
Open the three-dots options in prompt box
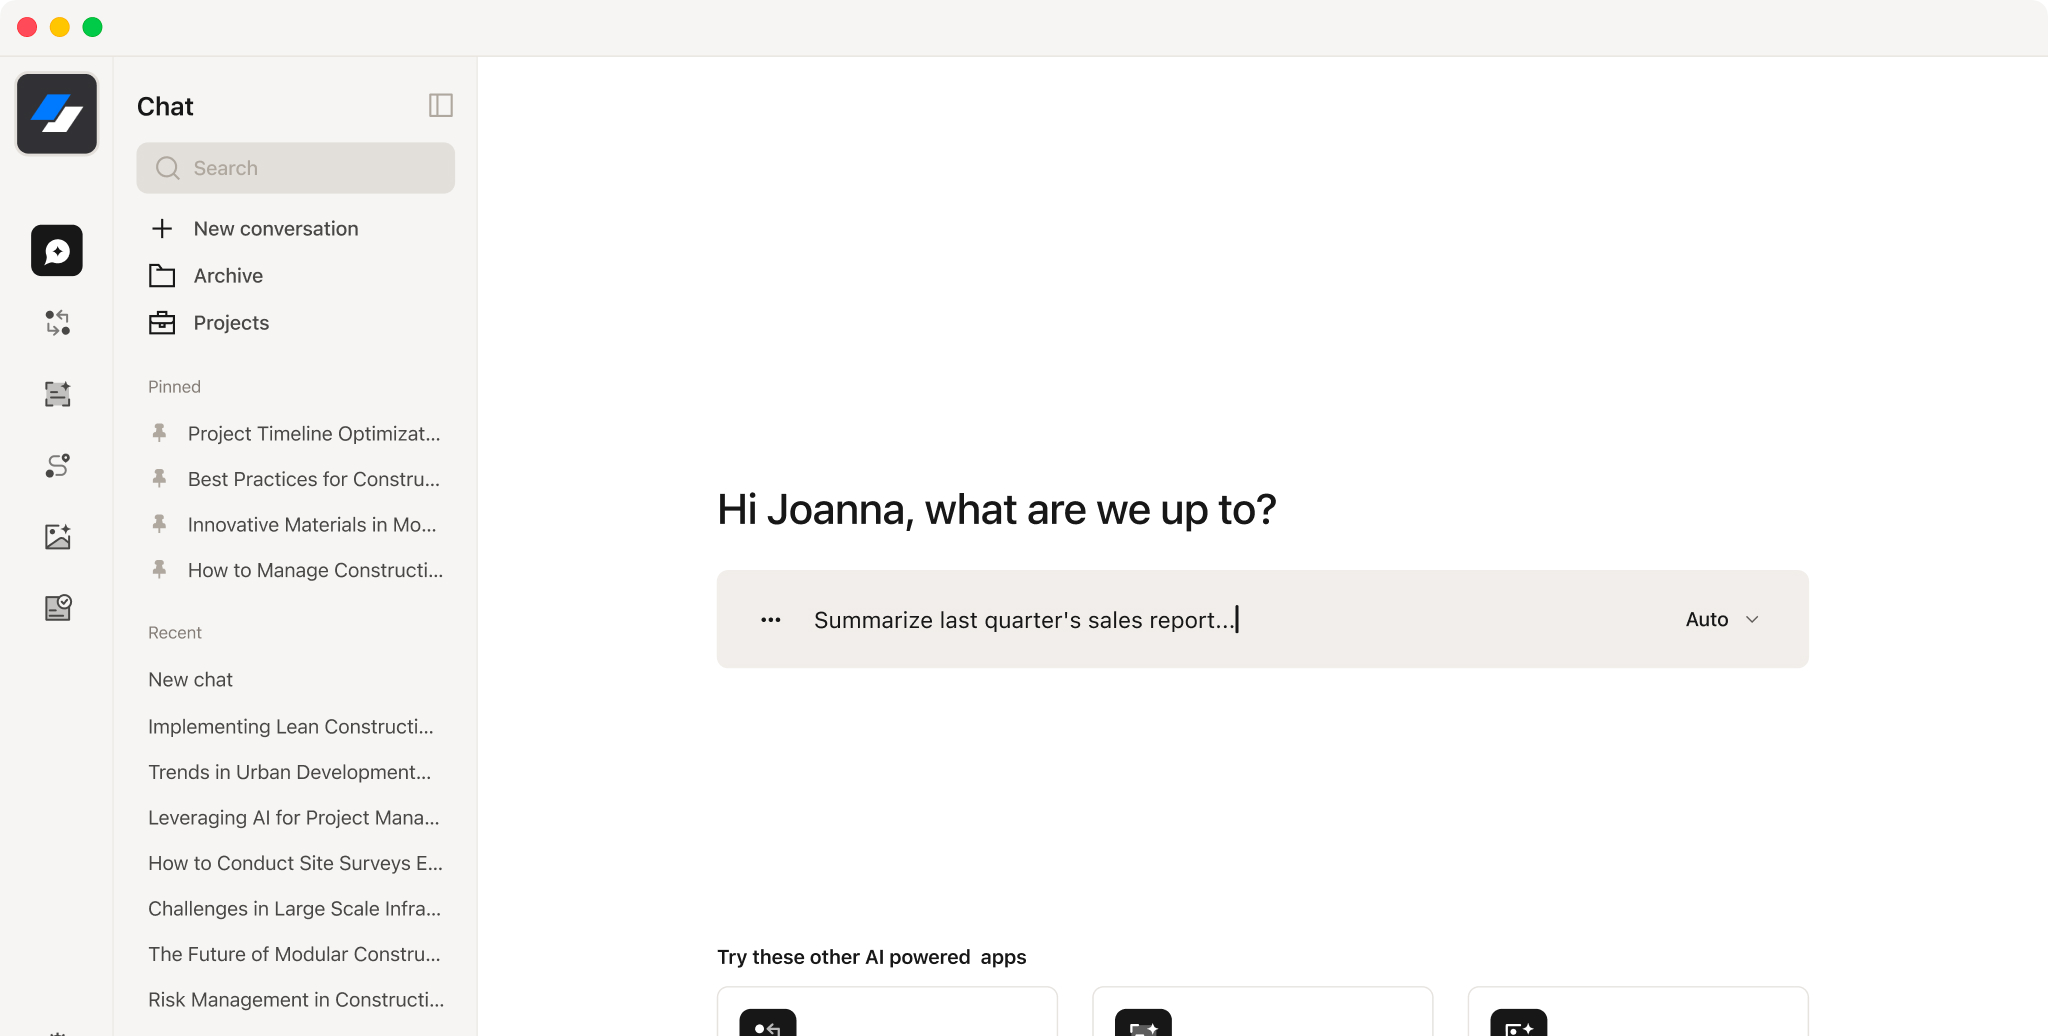(770, 620)
